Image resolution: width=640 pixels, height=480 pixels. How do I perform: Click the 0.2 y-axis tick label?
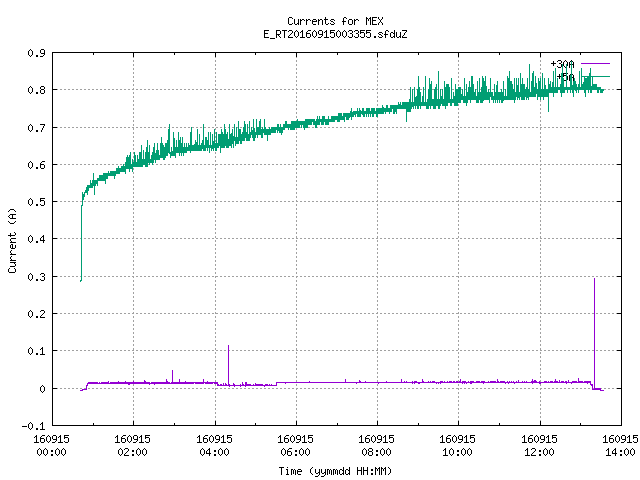[x=36, y=314]
